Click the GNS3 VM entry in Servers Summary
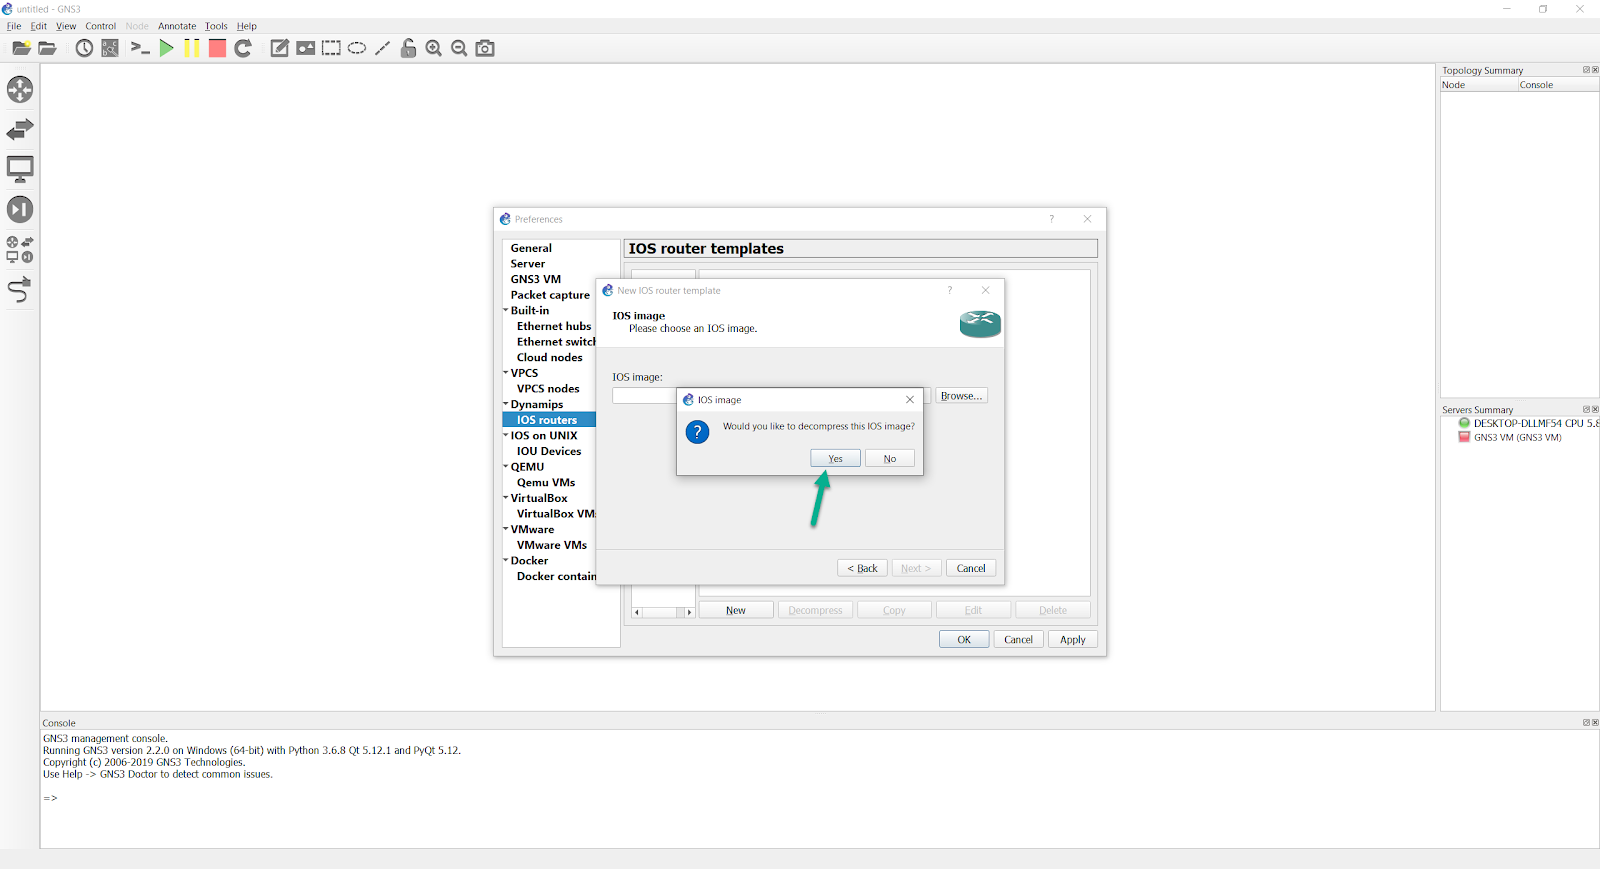This screenshot has height=869, width=1600. click(x=1517, y=437)
